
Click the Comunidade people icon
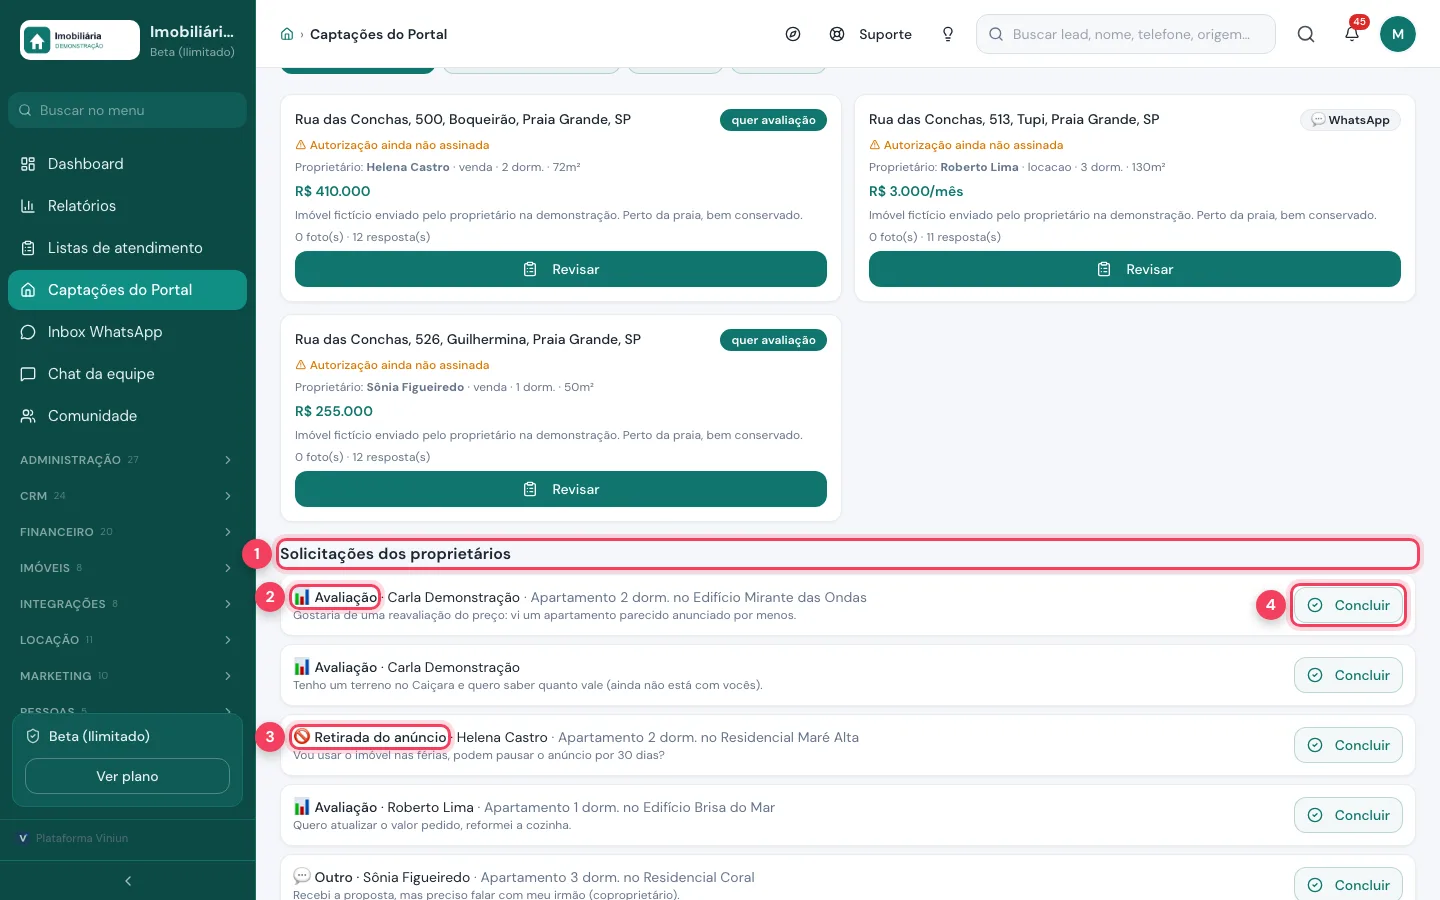click(28, 416)
